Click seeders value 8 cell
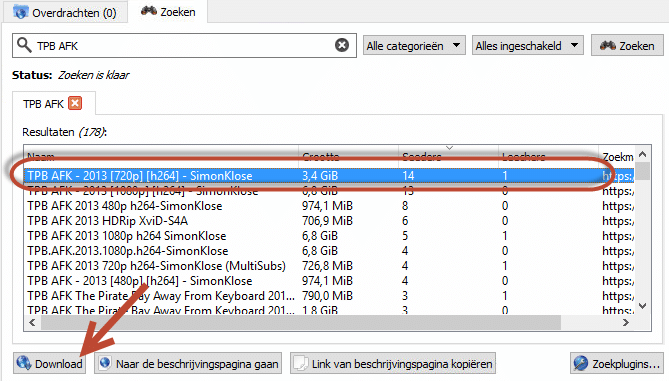669x381 pixels. [405, 206]
